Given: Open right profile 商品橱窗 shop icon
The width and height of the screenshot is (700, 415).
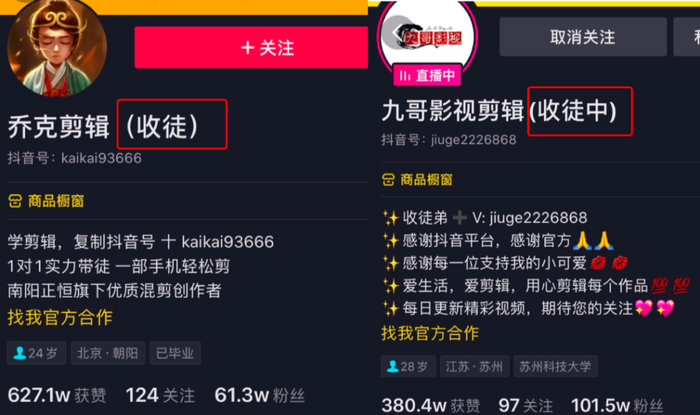Looking at the screenshot, I should click(x=388, y=180).
